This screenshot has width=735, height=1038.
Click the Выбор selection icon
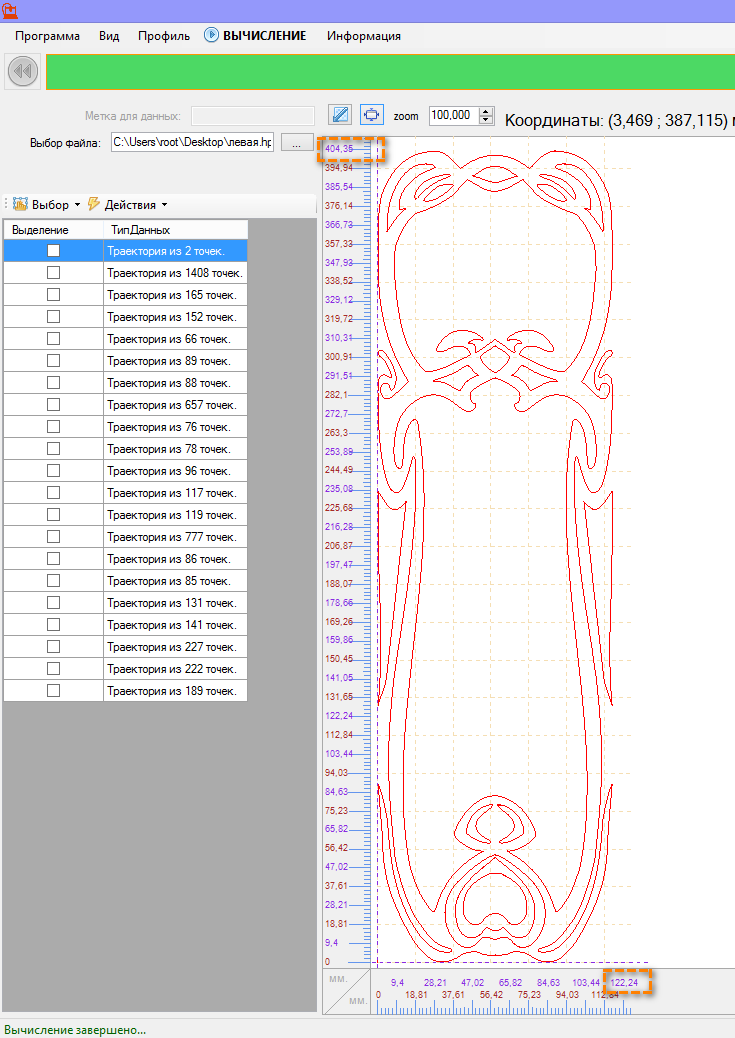click(x=21, y=205)
